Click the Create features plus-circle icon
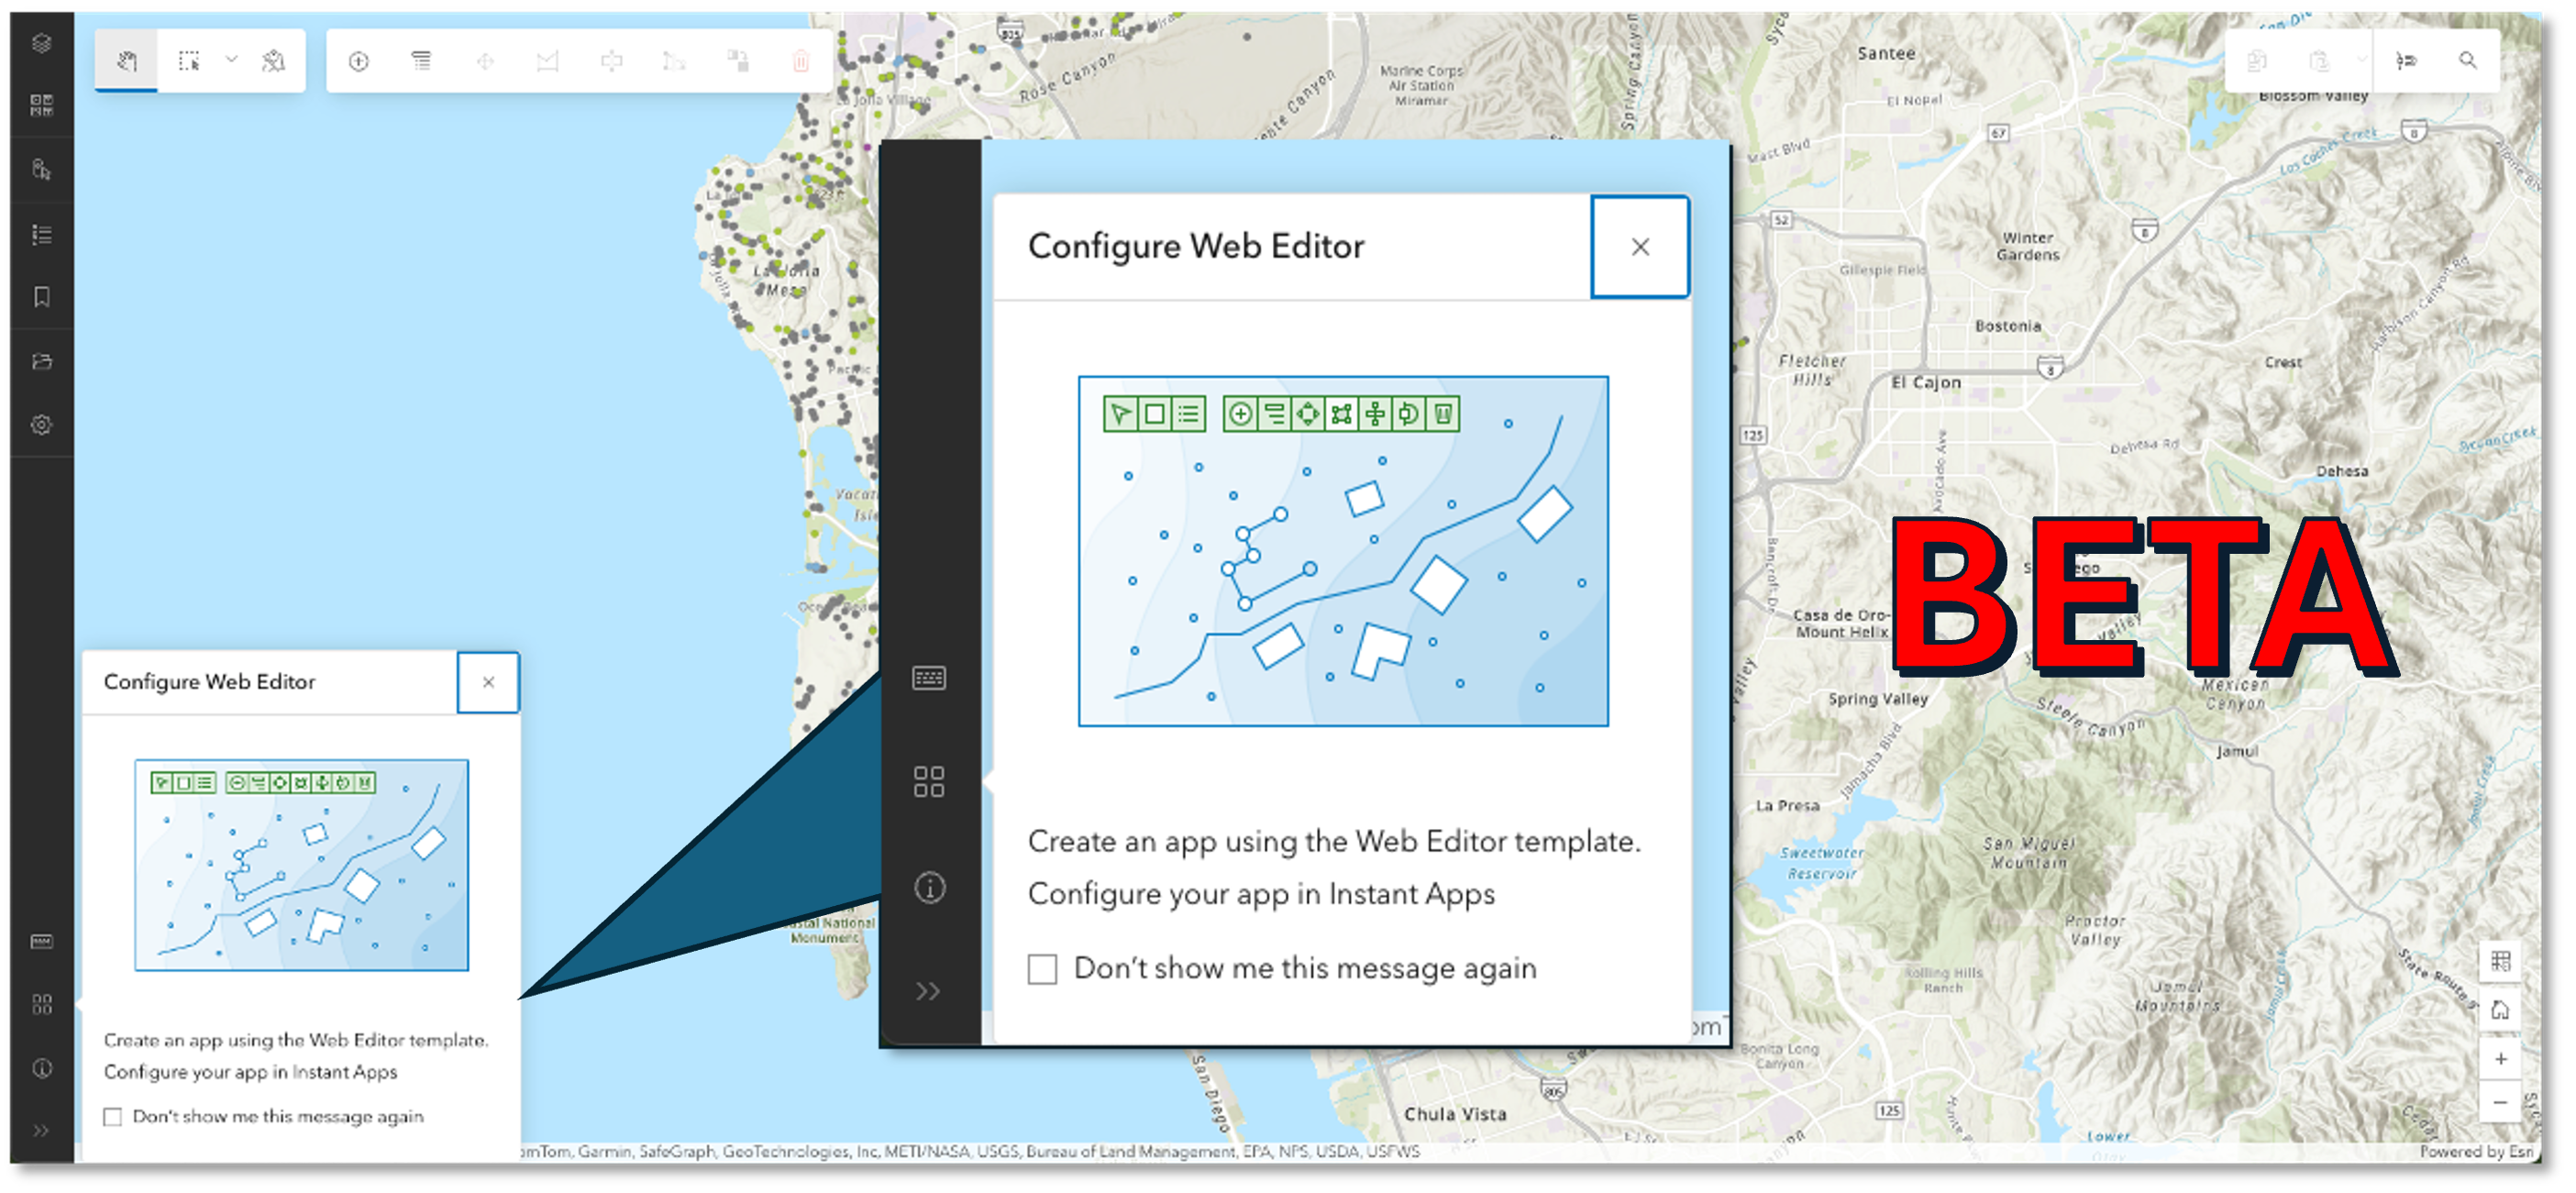2576x1193 pixels. coord(358,62)
